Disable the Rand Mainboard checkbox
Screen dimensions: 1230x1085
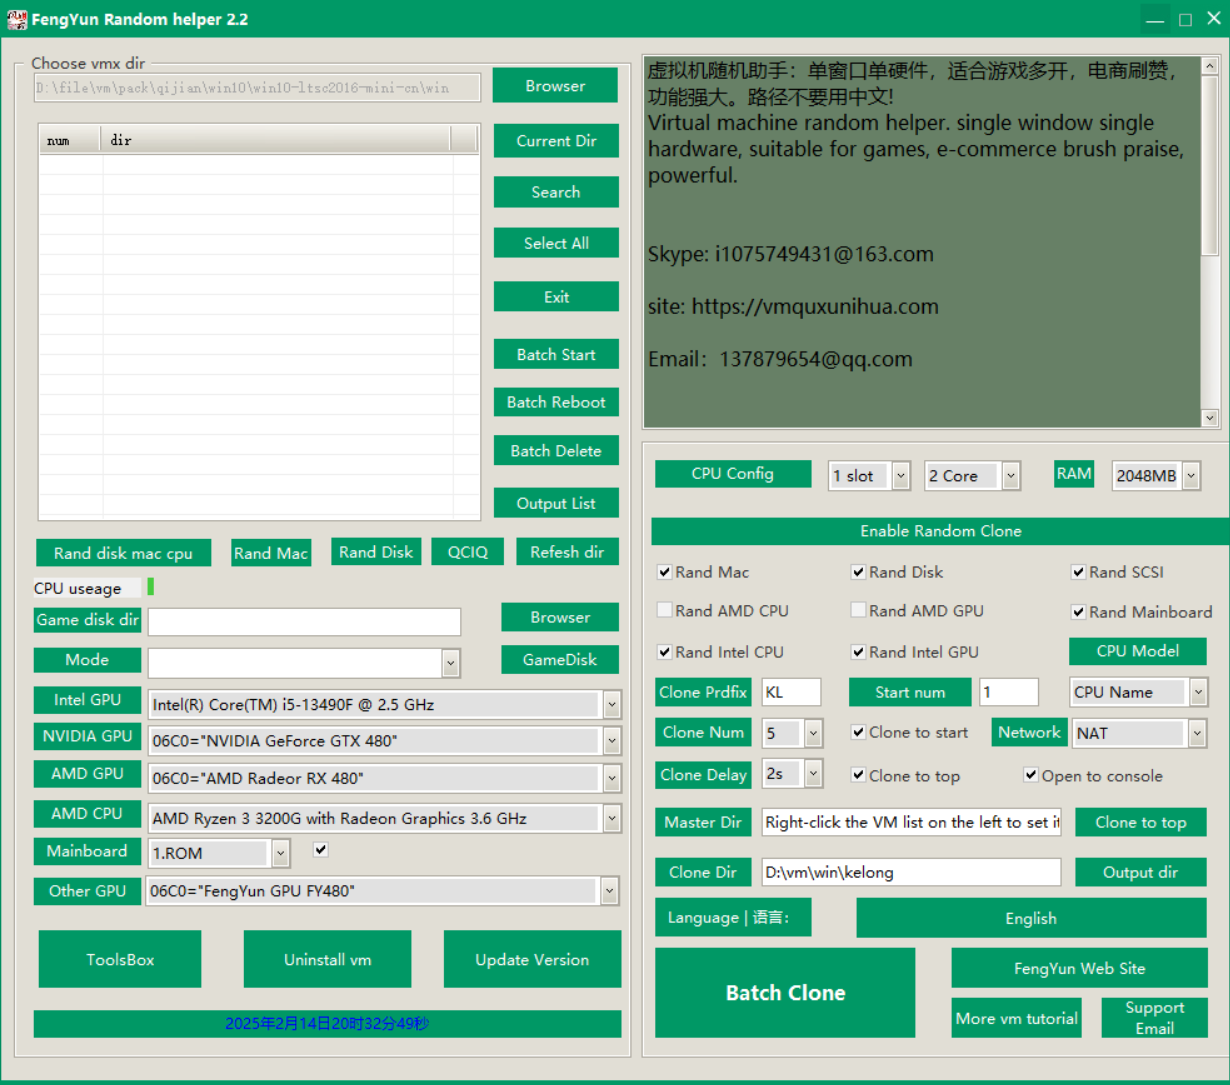point(1078,612)
